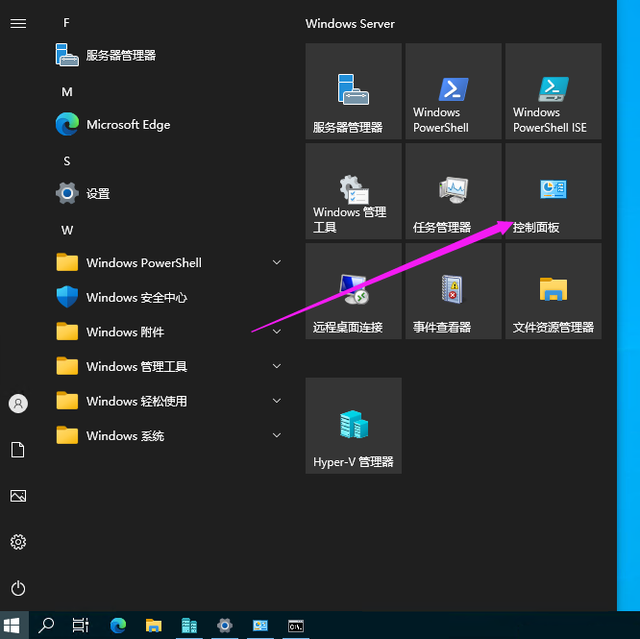
Task: Open the Windows PowerShell folder in app list
Action: coord(169,262)
